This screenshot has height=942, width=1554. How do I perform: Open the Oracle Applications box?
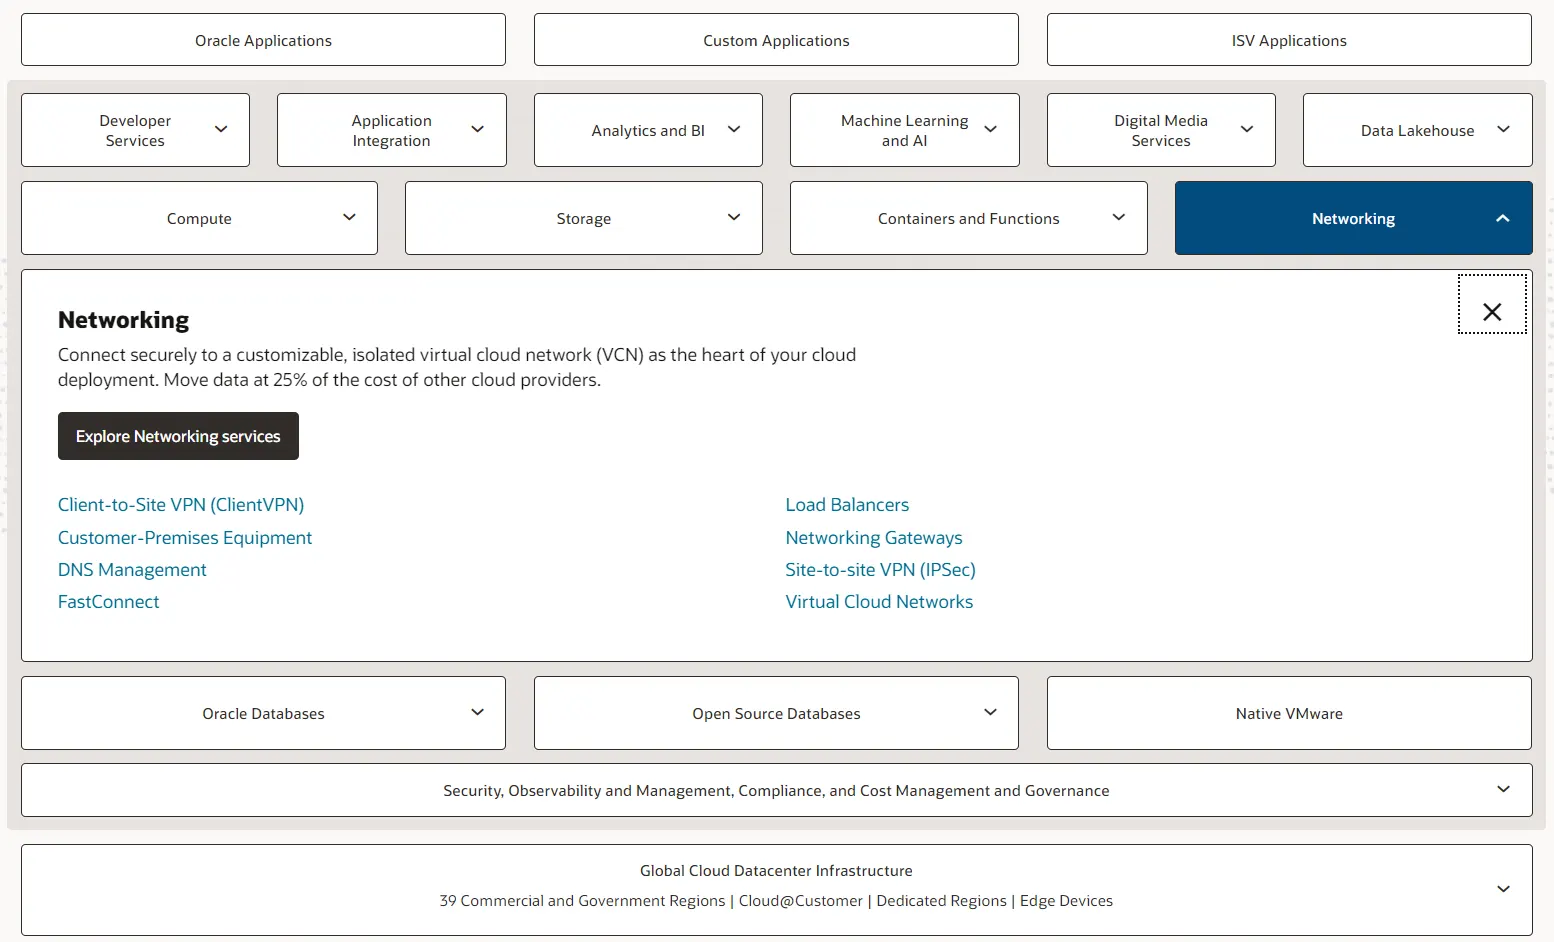263,40
